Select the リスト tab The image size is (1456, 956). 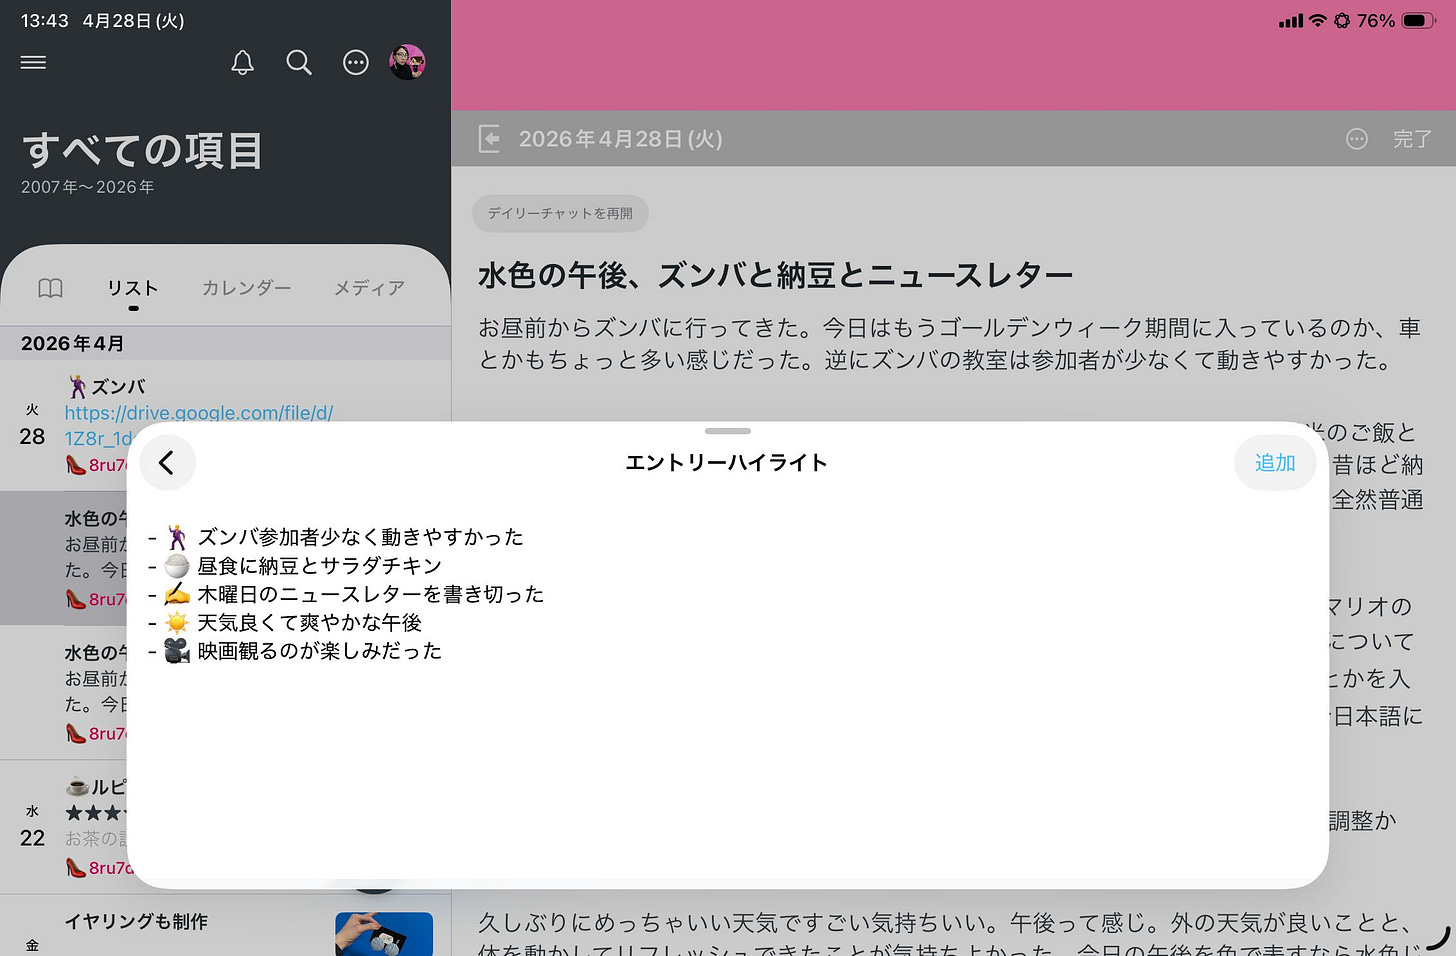[133, 288]
